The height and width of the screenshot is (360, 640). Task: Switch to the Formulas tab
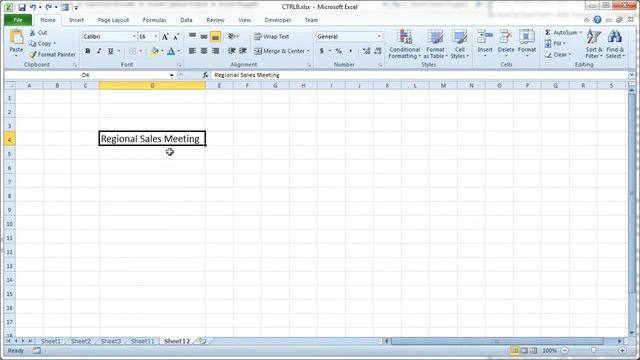point(154,20)
